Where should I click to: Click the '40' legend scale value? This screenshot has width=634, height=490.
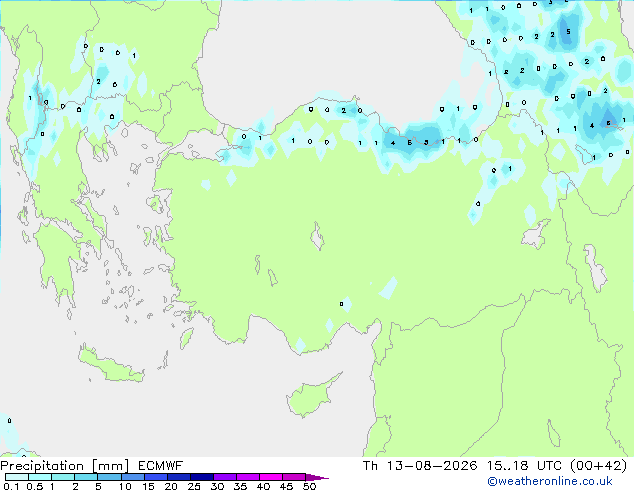tap(263, 486)
